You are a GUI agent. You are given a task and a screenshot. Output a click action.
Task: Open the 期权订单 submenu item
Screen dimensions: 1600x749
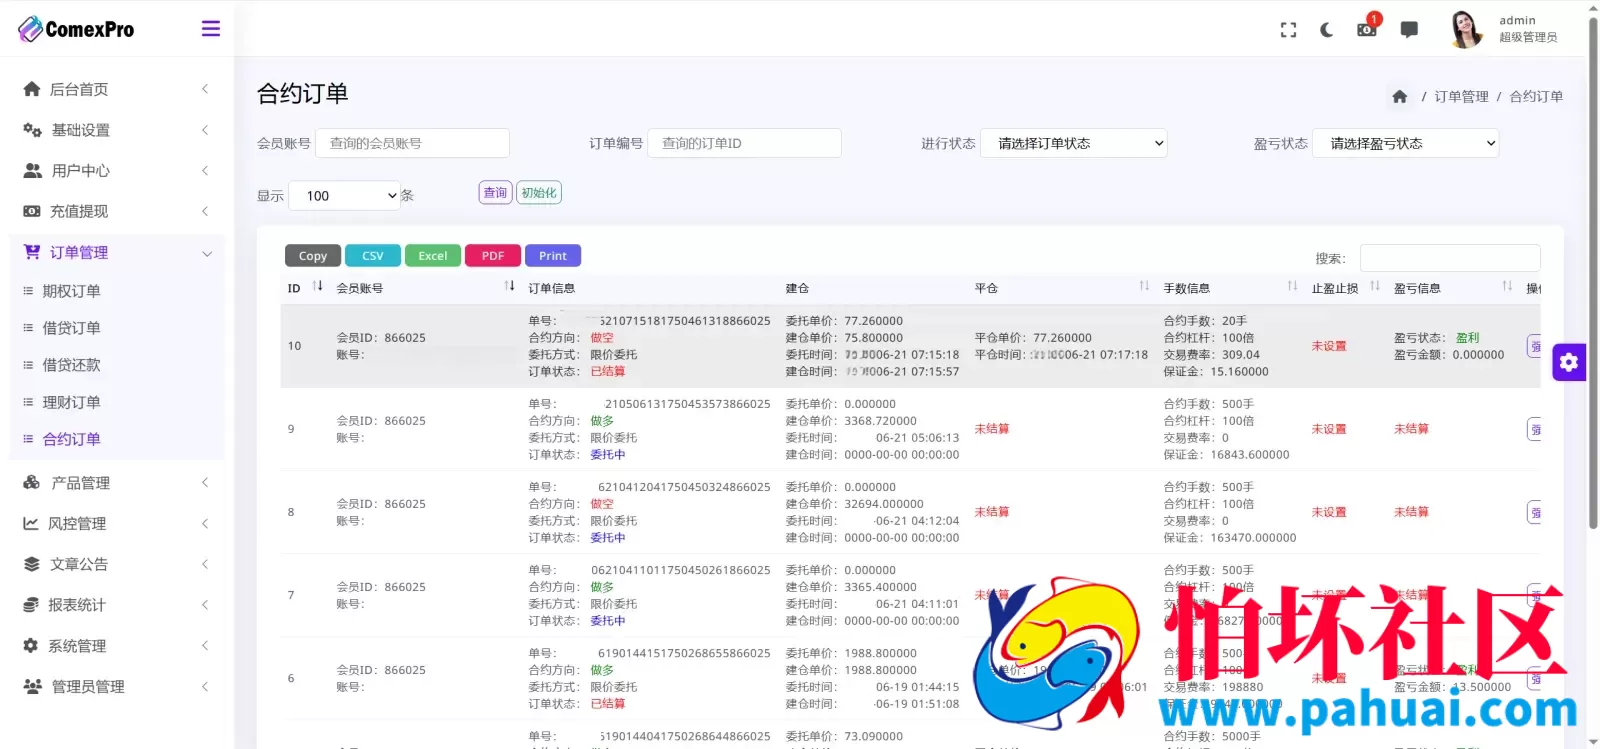click(71, 291)
